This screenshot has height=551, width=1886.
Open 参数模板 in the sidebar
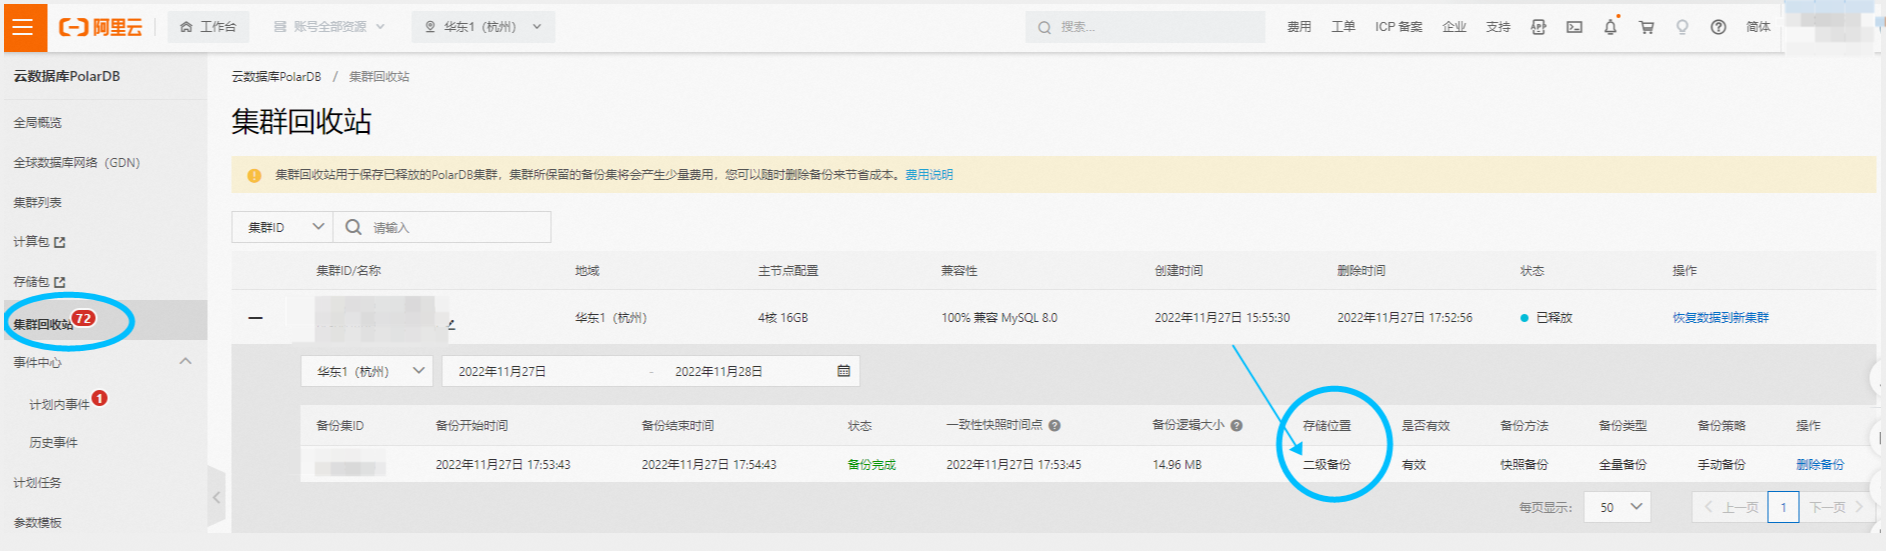point(38,522)
